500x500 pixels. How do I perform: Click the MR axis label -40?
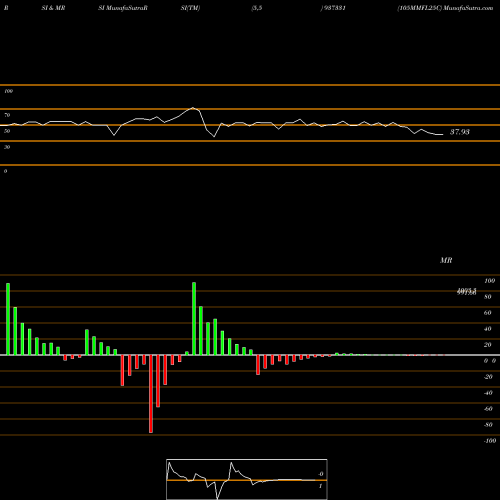[488, 393]
